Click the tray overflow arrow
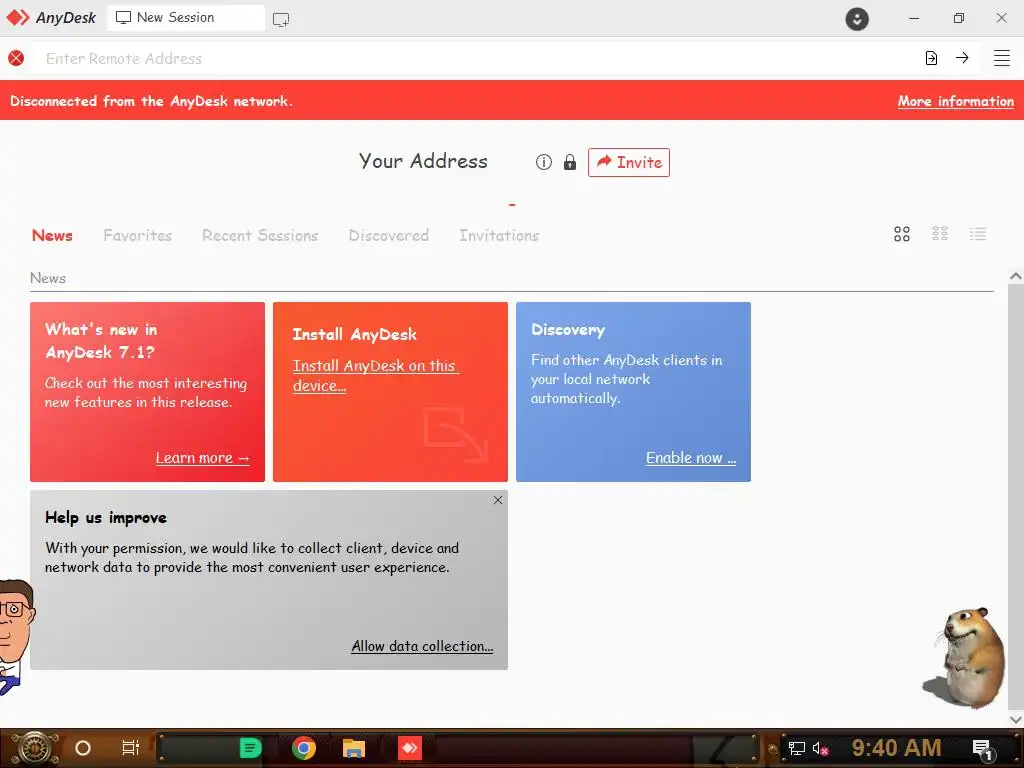The width and height of the screenshot is (1024, 768). (x=773, y=748)
